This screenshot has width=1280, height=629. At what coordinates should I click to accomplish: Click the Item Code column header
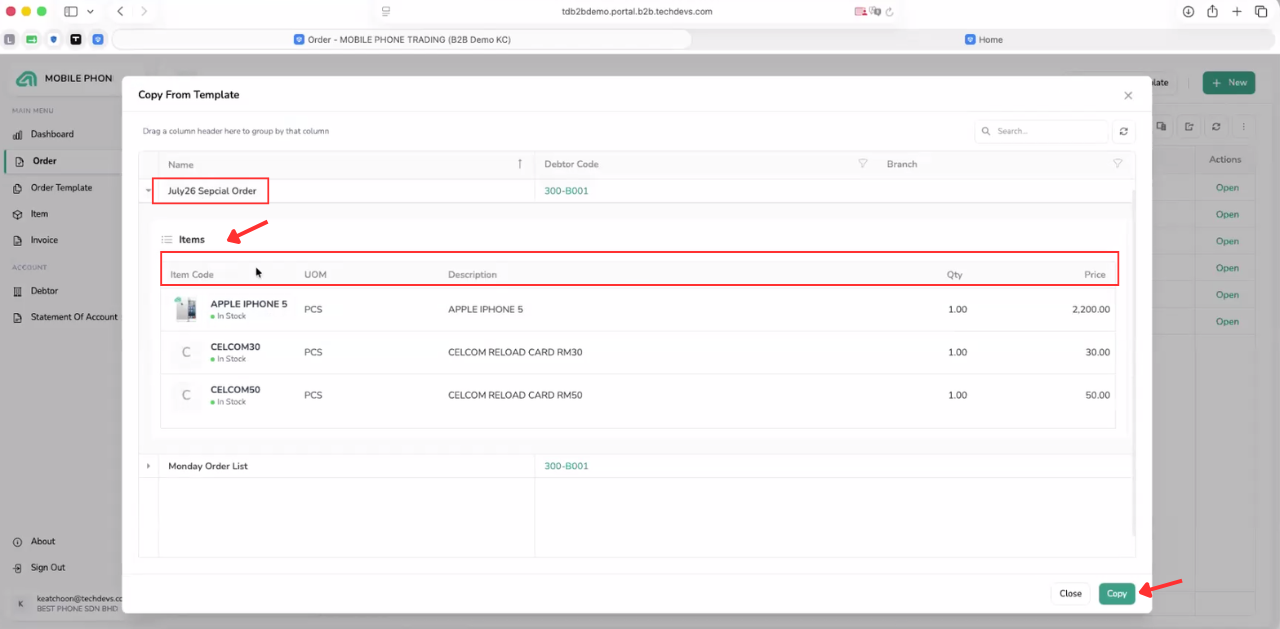[x=192, y=274]
